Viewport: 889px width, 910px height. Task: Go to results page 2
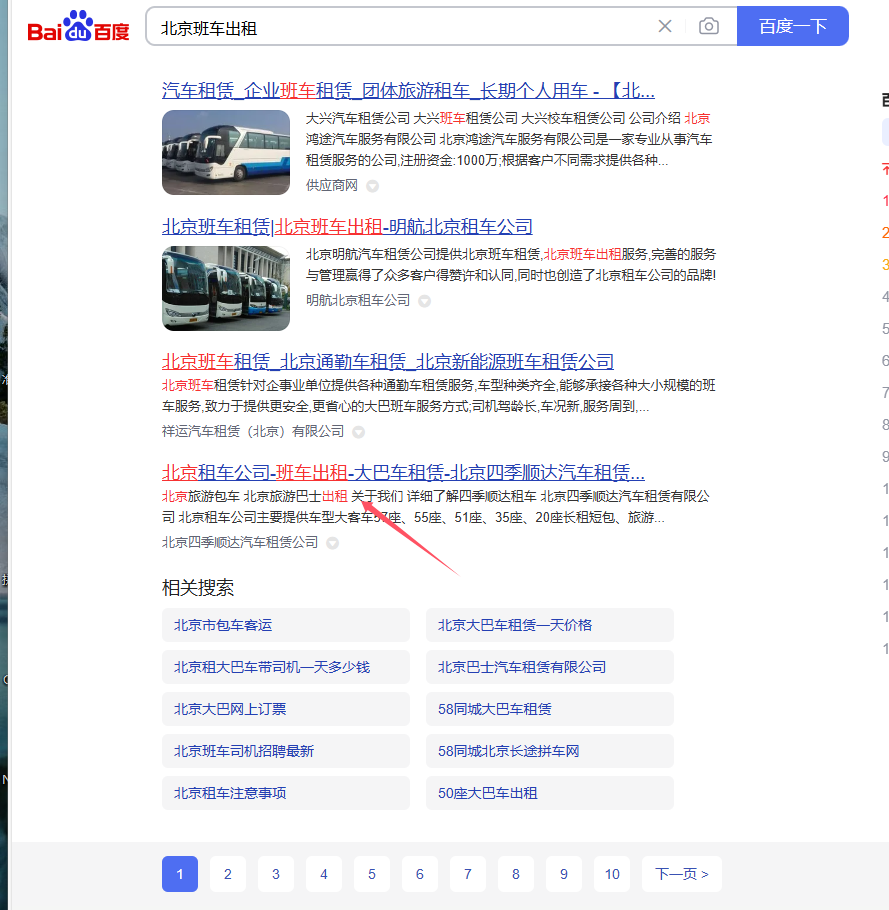228,874
